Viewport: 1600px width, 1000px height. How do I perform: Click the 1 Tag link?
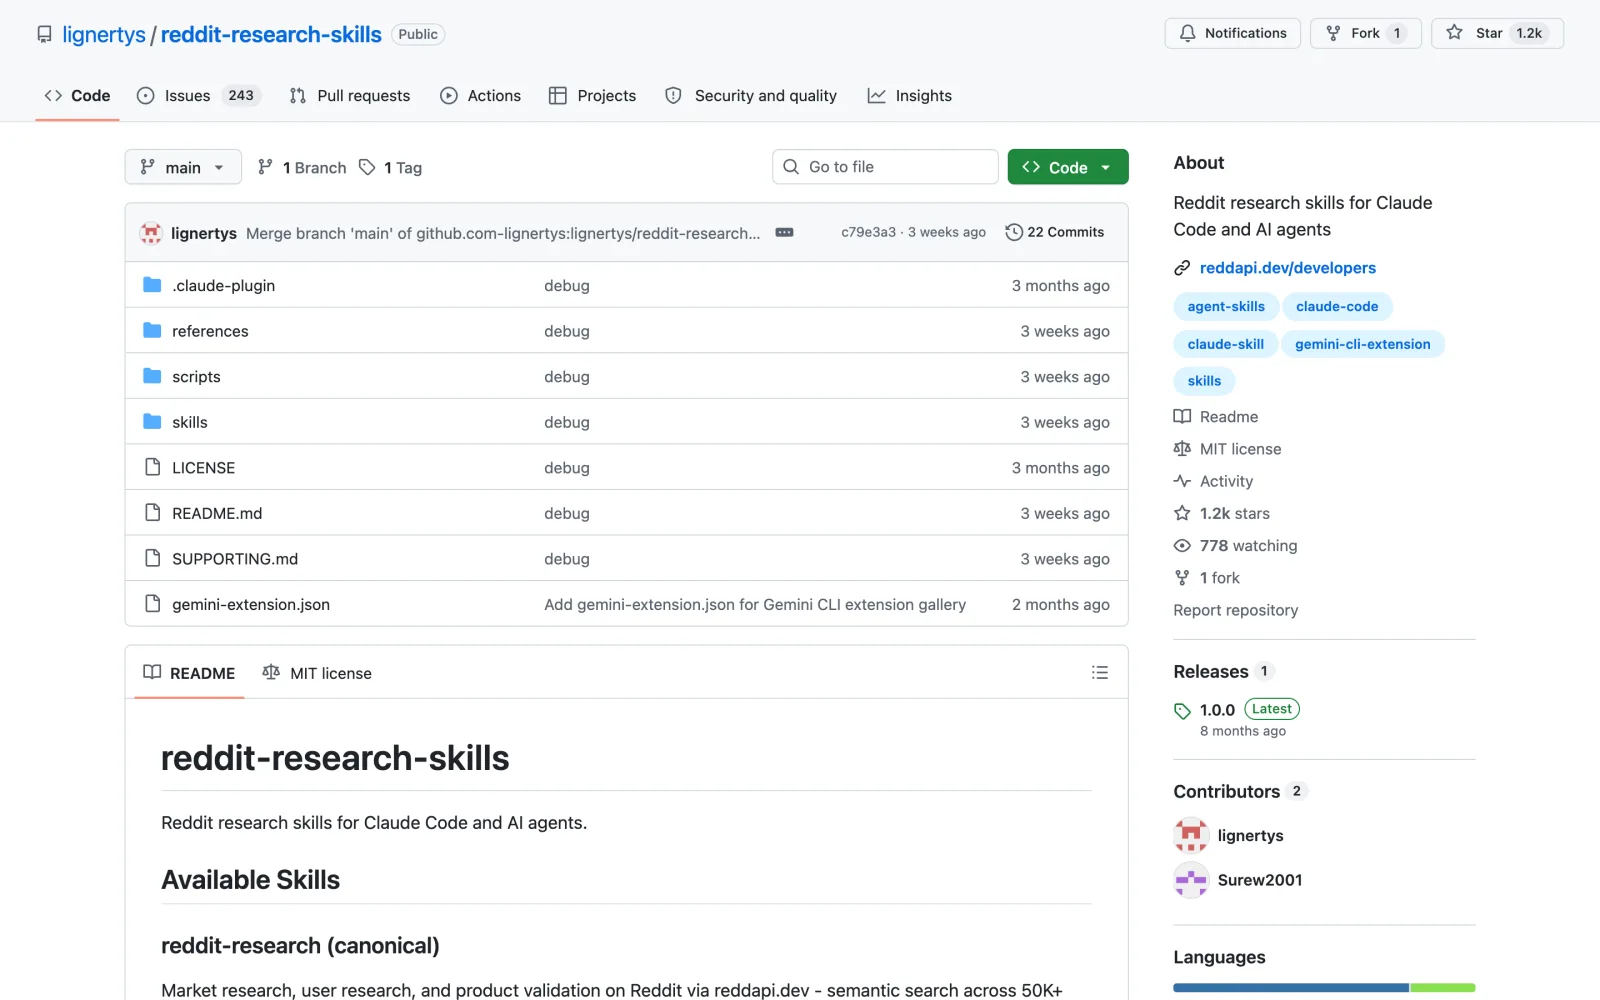391,167
